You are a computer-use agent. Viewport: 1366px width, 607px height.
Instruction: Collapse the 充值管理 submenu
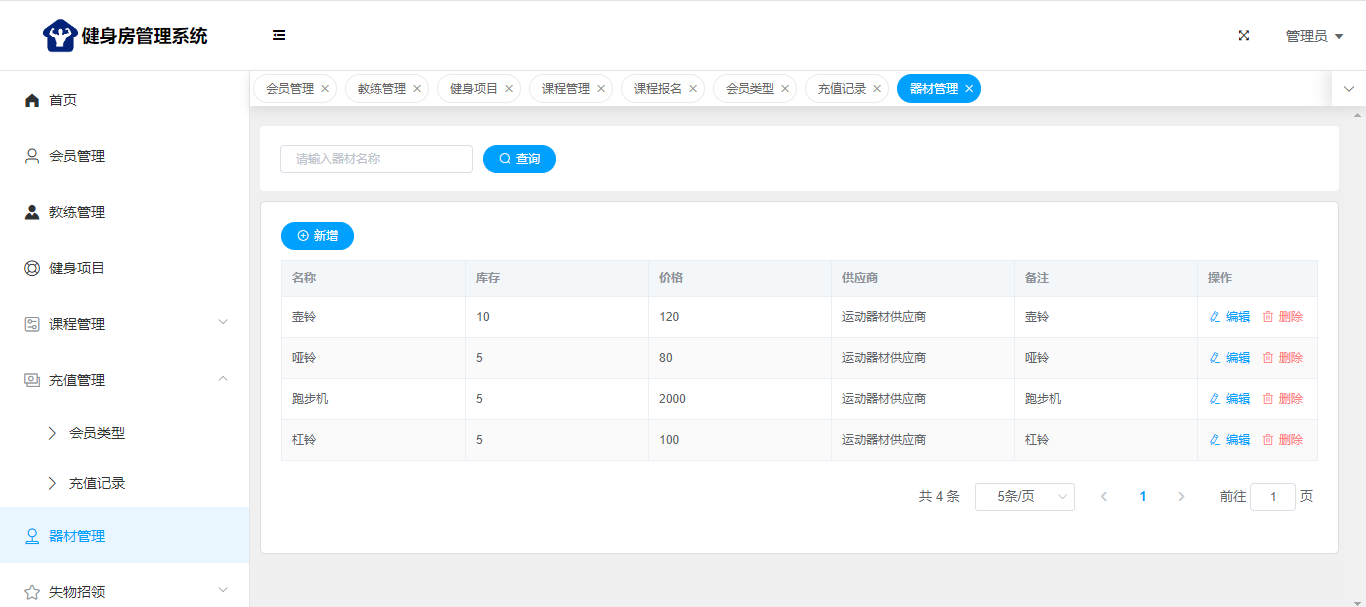coord(124,380)
